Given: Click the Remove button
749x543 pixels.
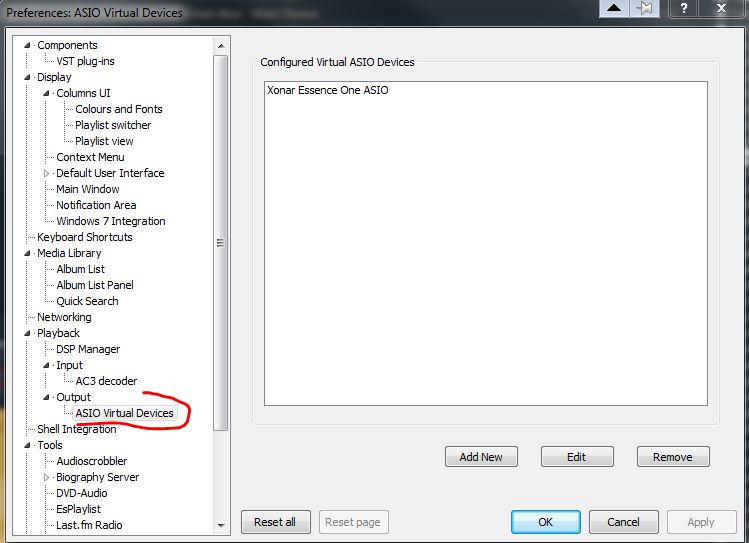Looking at the screenshot, I should (673, 457).
